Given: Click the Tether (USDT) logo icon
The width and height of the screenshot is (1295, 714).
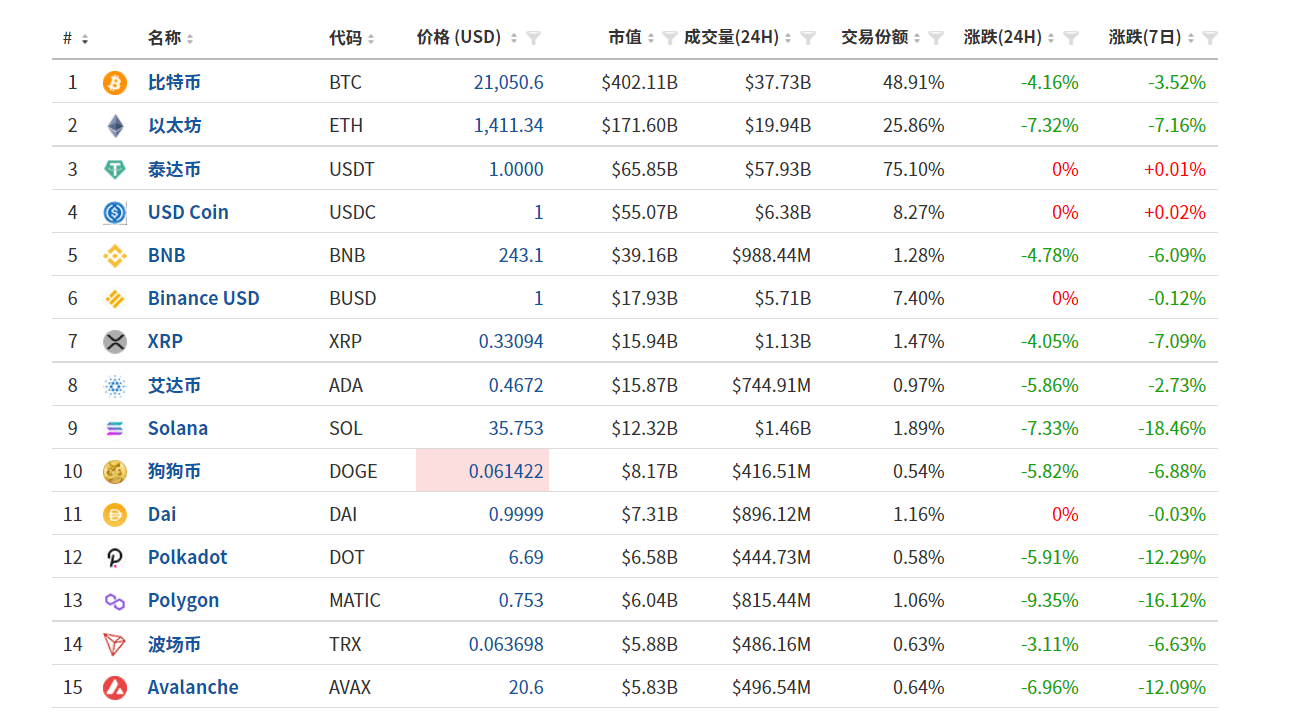Looking at the screenshot, I should [x=114, y=168].
